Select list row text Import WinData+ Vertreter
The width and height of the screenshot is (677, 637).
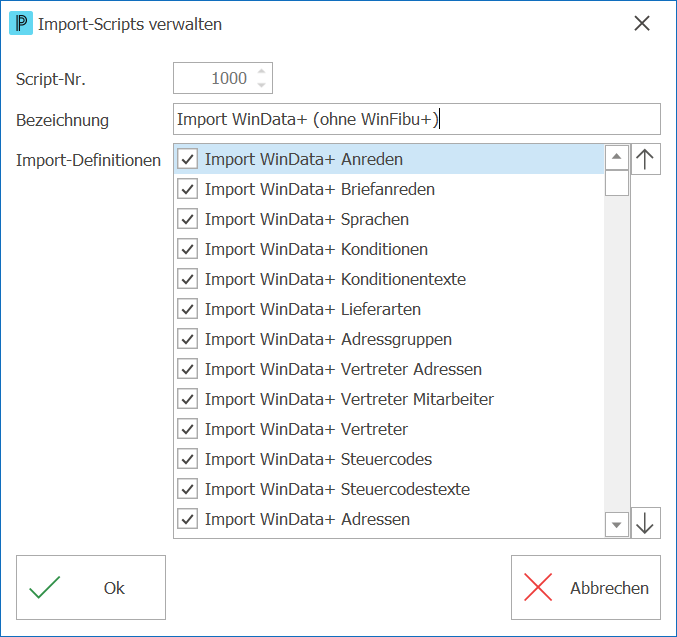coord(307,429)
